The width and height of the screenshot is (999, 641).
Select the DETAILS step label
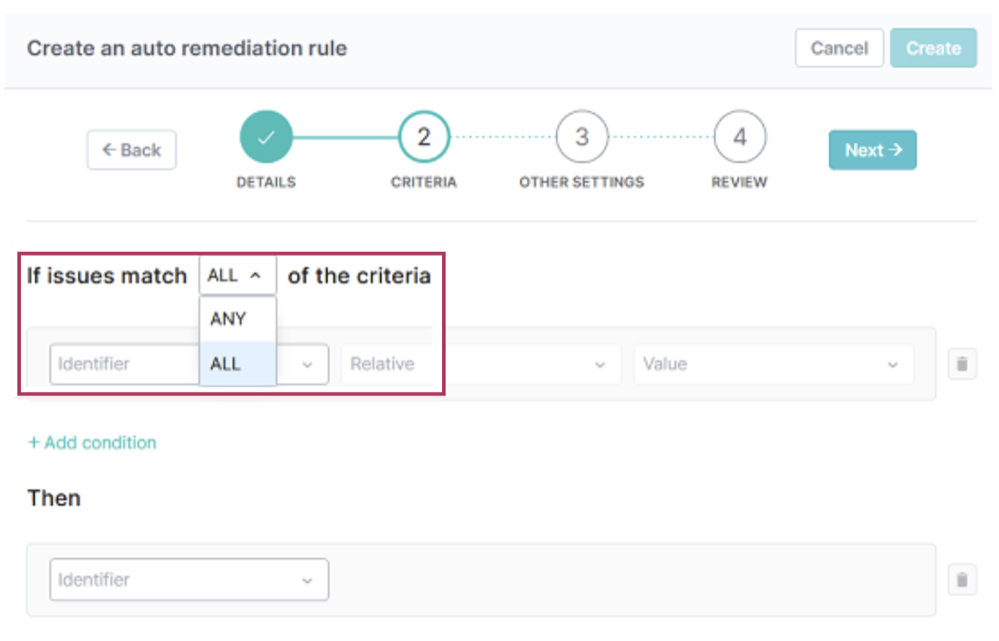pyautogui.click(x=265, y=182)
